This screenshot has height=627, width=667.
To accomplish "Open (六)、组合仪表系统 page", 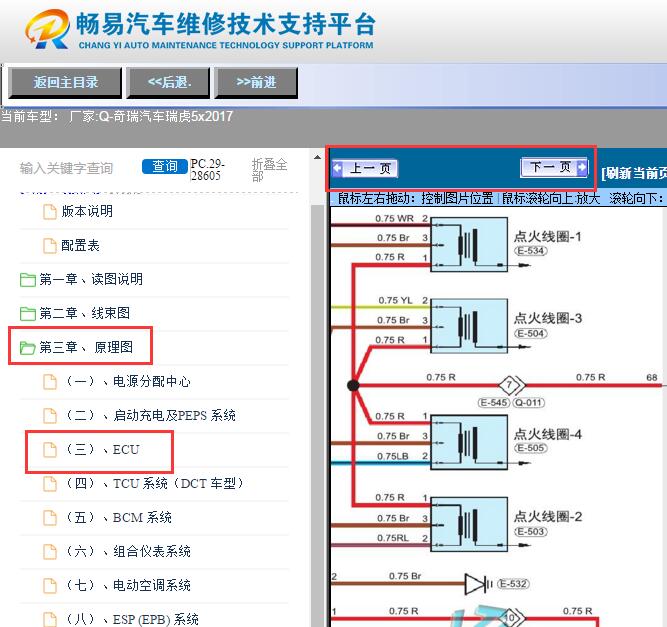I will (127, 551).
